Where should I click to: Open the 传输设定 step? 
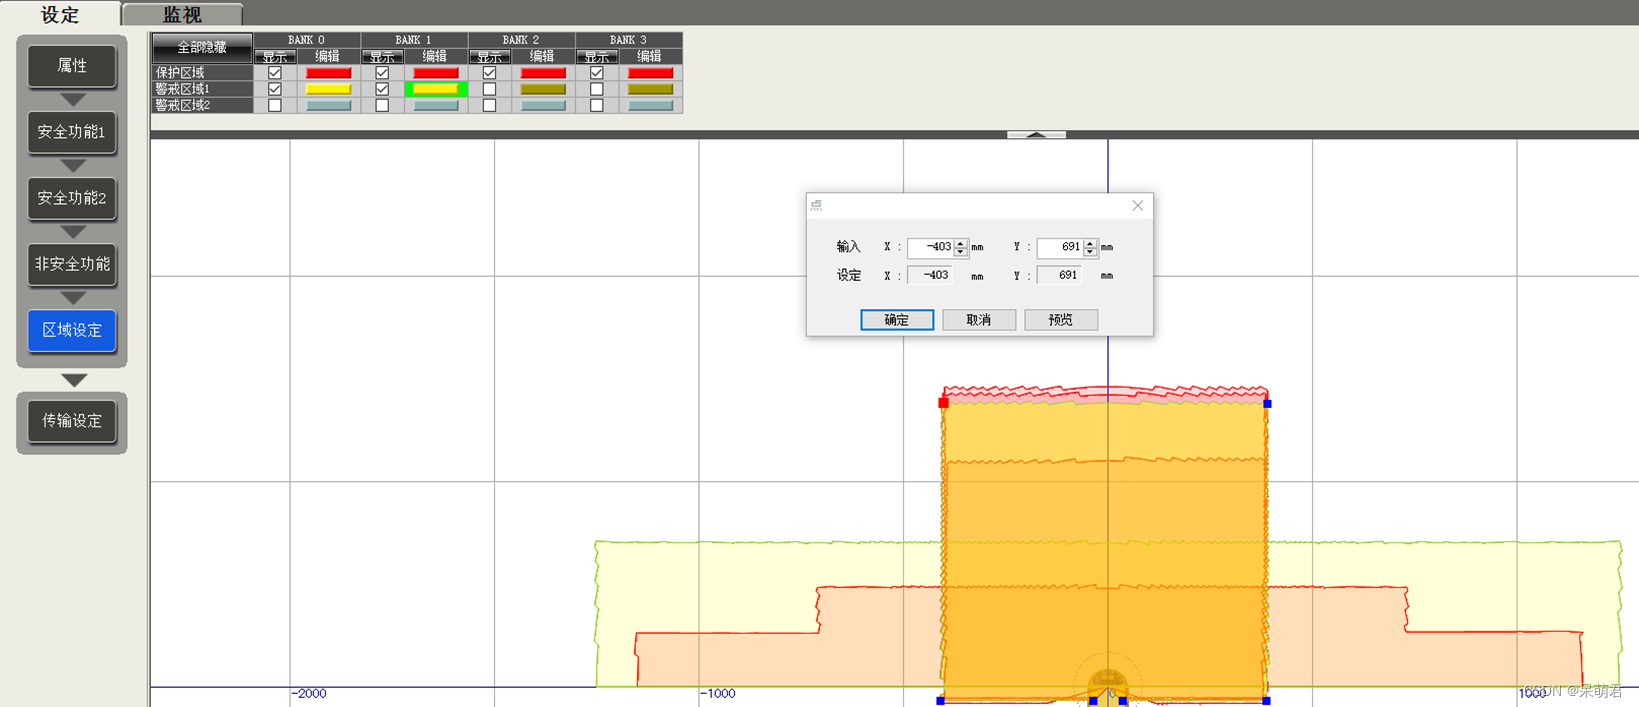click(x=72, y=421)
